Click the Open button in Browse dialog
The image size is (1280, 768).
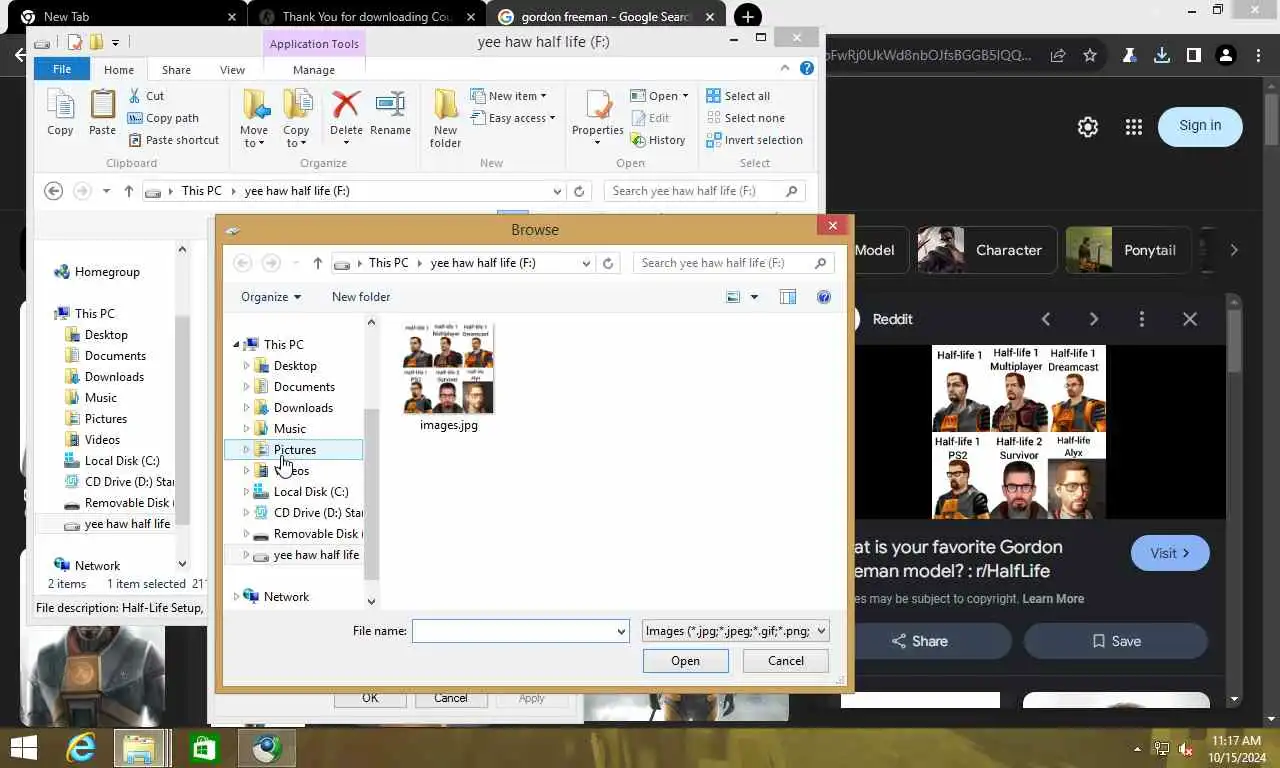pyautogui.click(x=686, y=661)
